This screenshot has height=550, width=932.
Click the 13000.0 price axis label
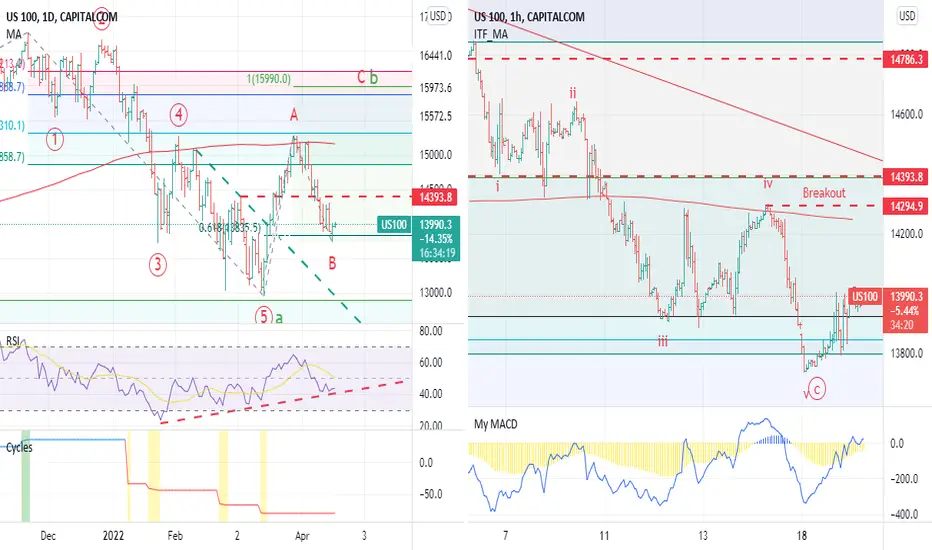(436, 293)
